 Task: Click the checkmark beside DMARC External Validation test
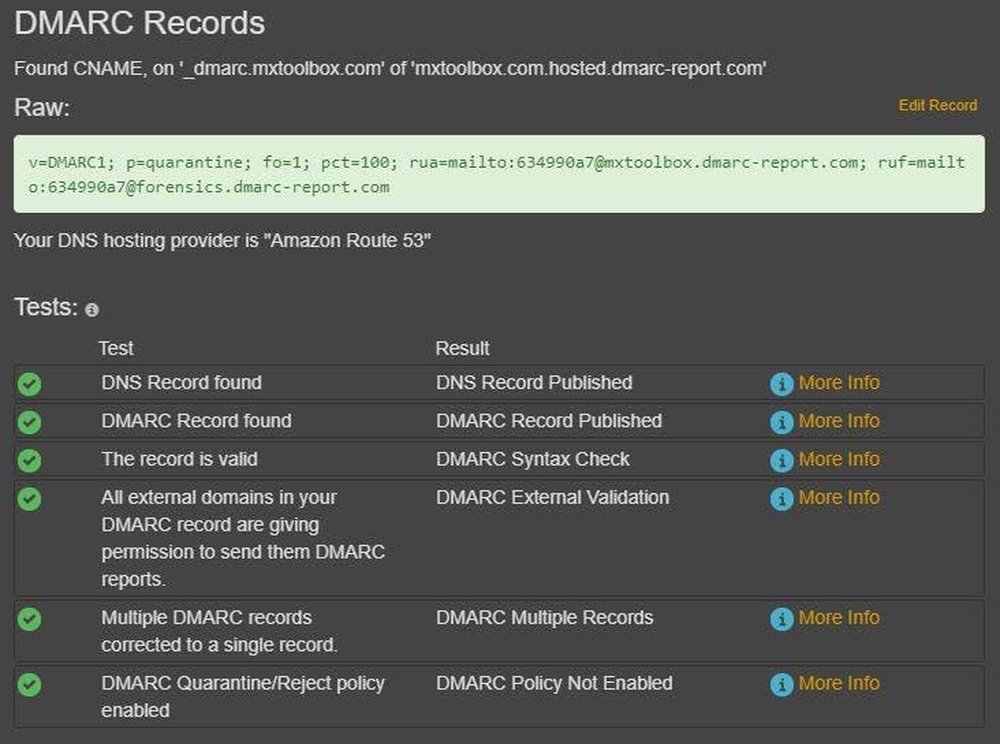click(30, 498)
